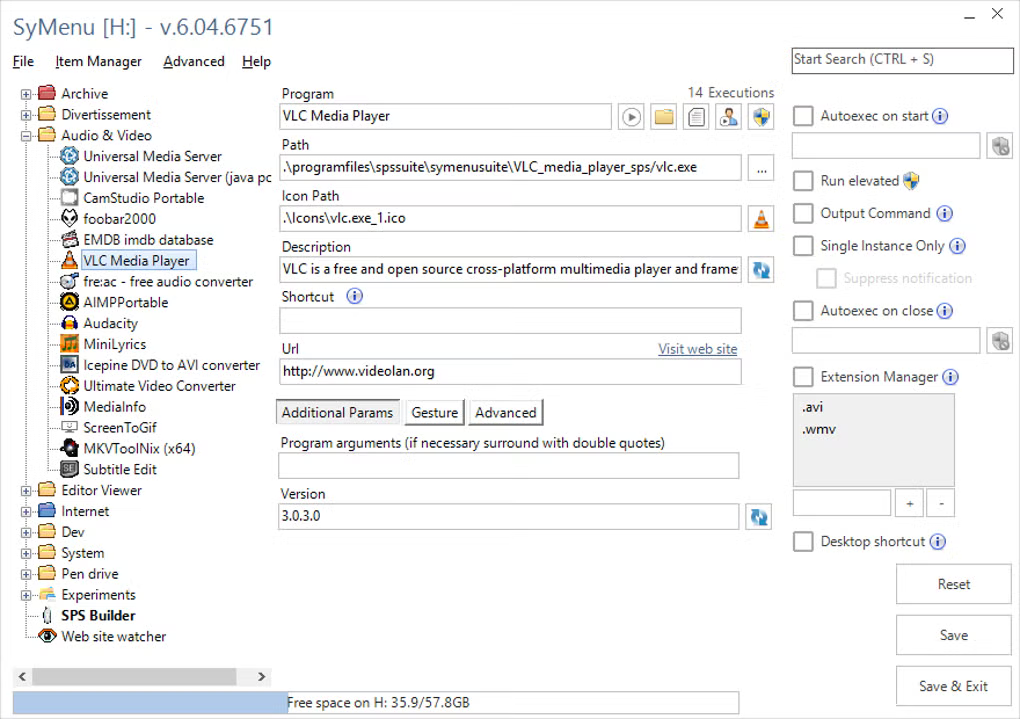Open info icon next to Extension Manager

[x=950, y=377]
